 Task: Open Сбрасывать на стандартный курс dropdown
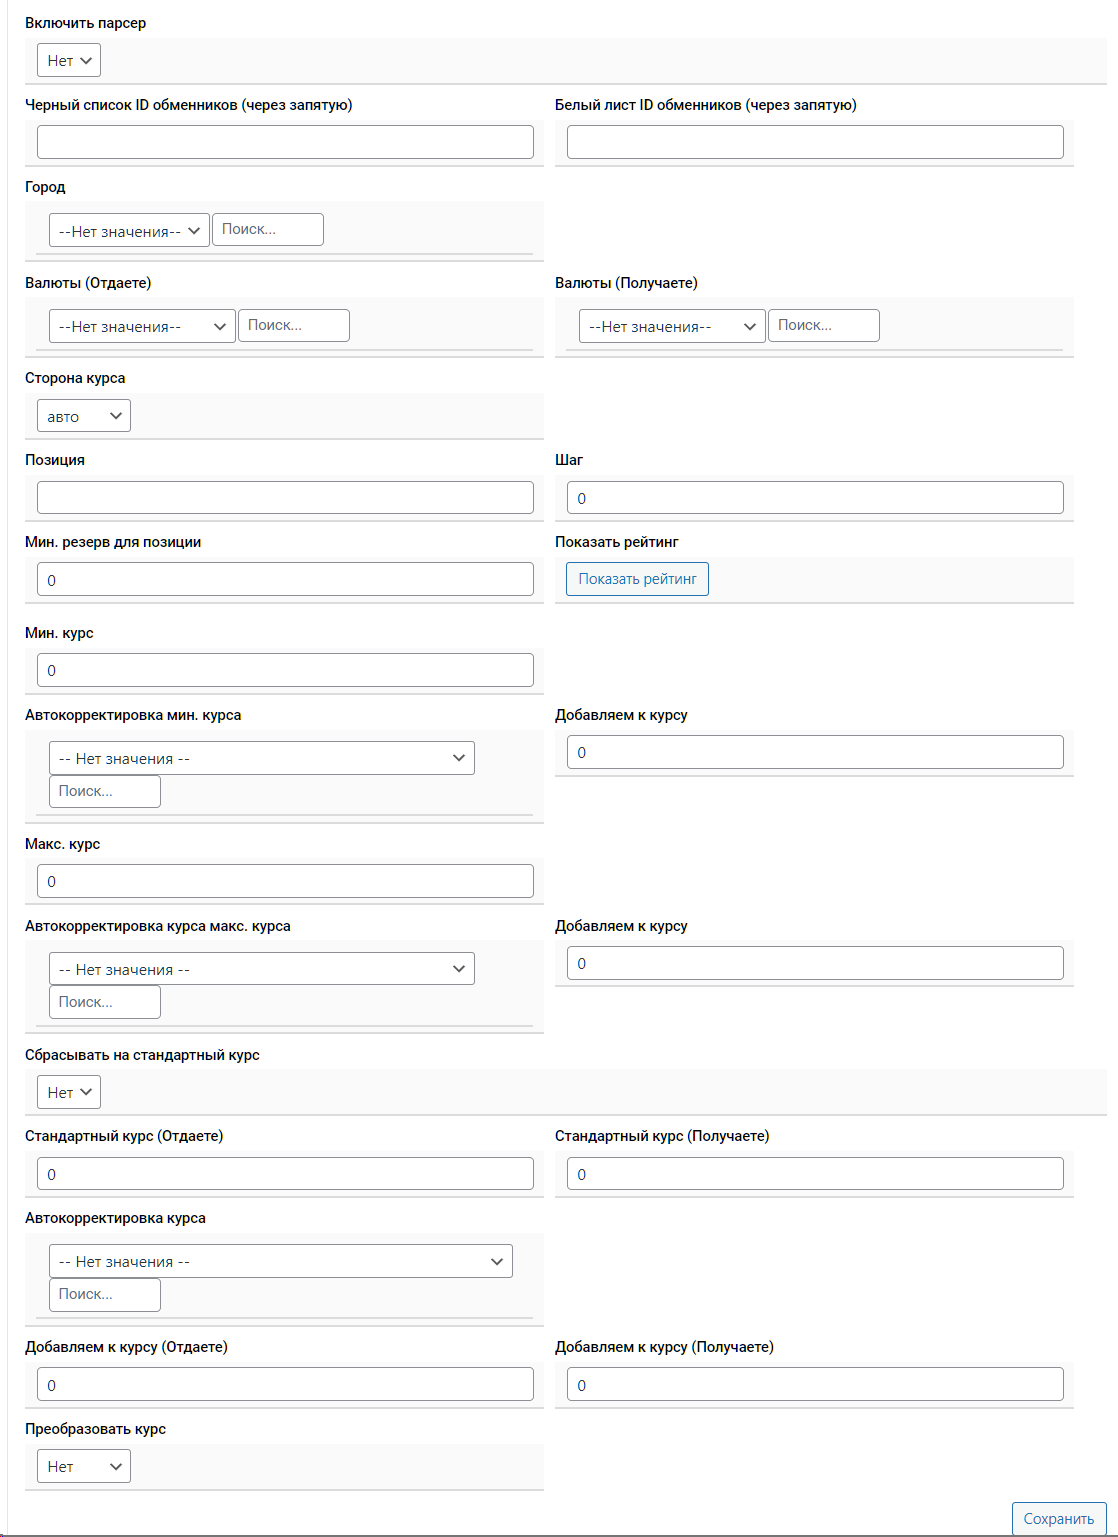[x=69, y=1092]
